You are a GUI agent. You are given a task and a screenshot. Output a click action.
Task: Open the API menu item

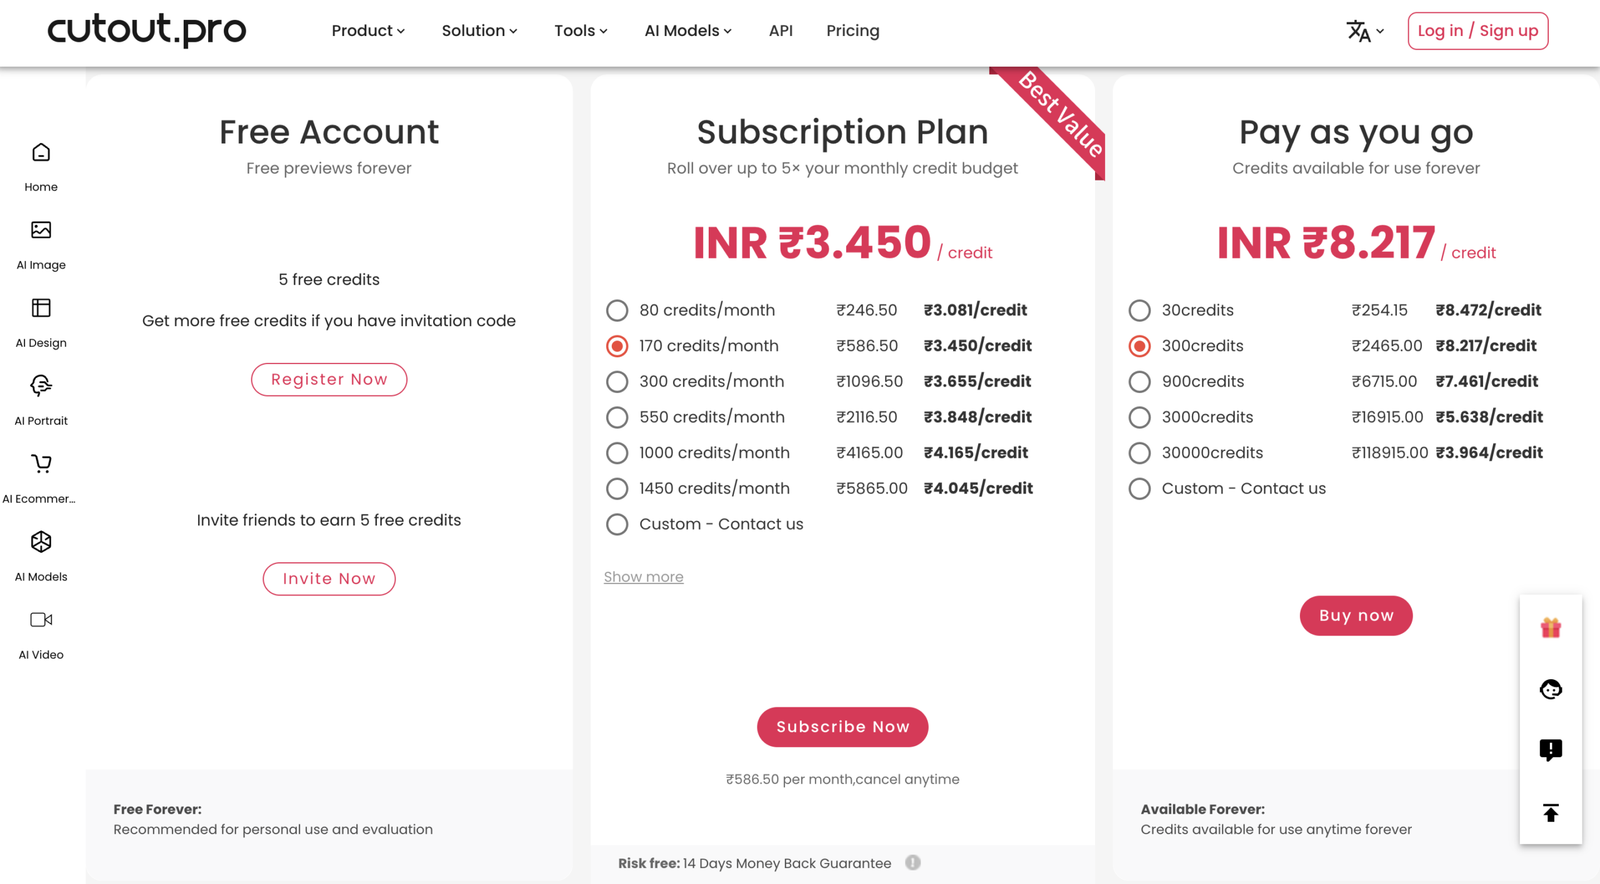781,31
